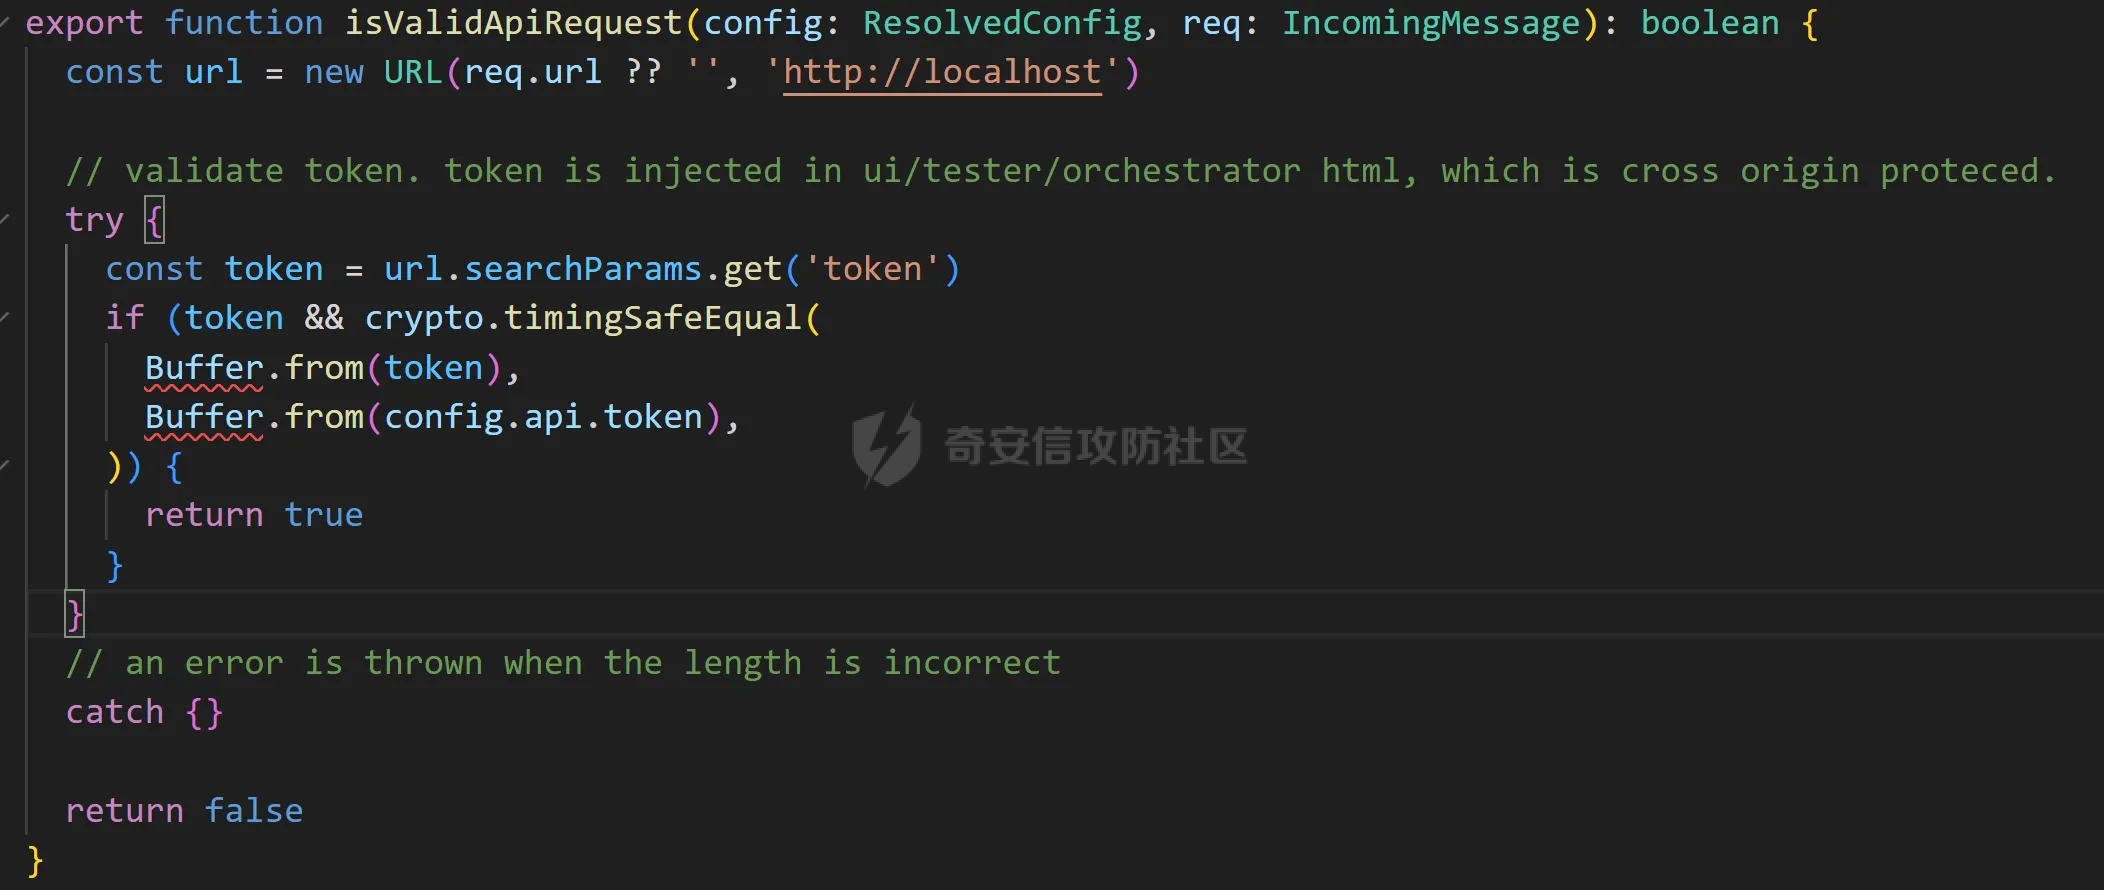Click the 'return false' statement
Screen dimensions: 2104x890
pos(184,810)
